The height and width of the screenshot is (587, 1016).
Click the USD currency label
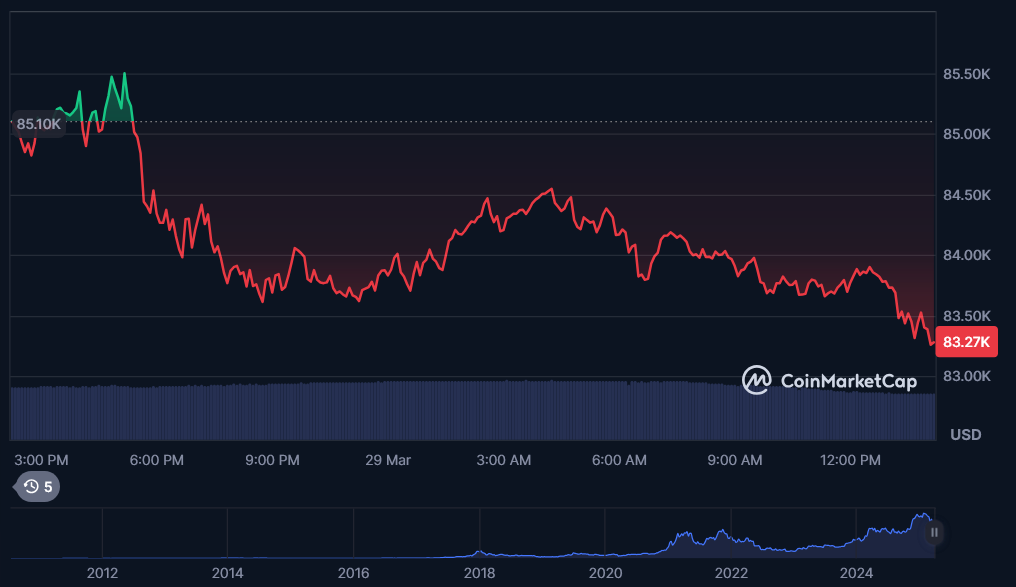[x=965, y=435]
